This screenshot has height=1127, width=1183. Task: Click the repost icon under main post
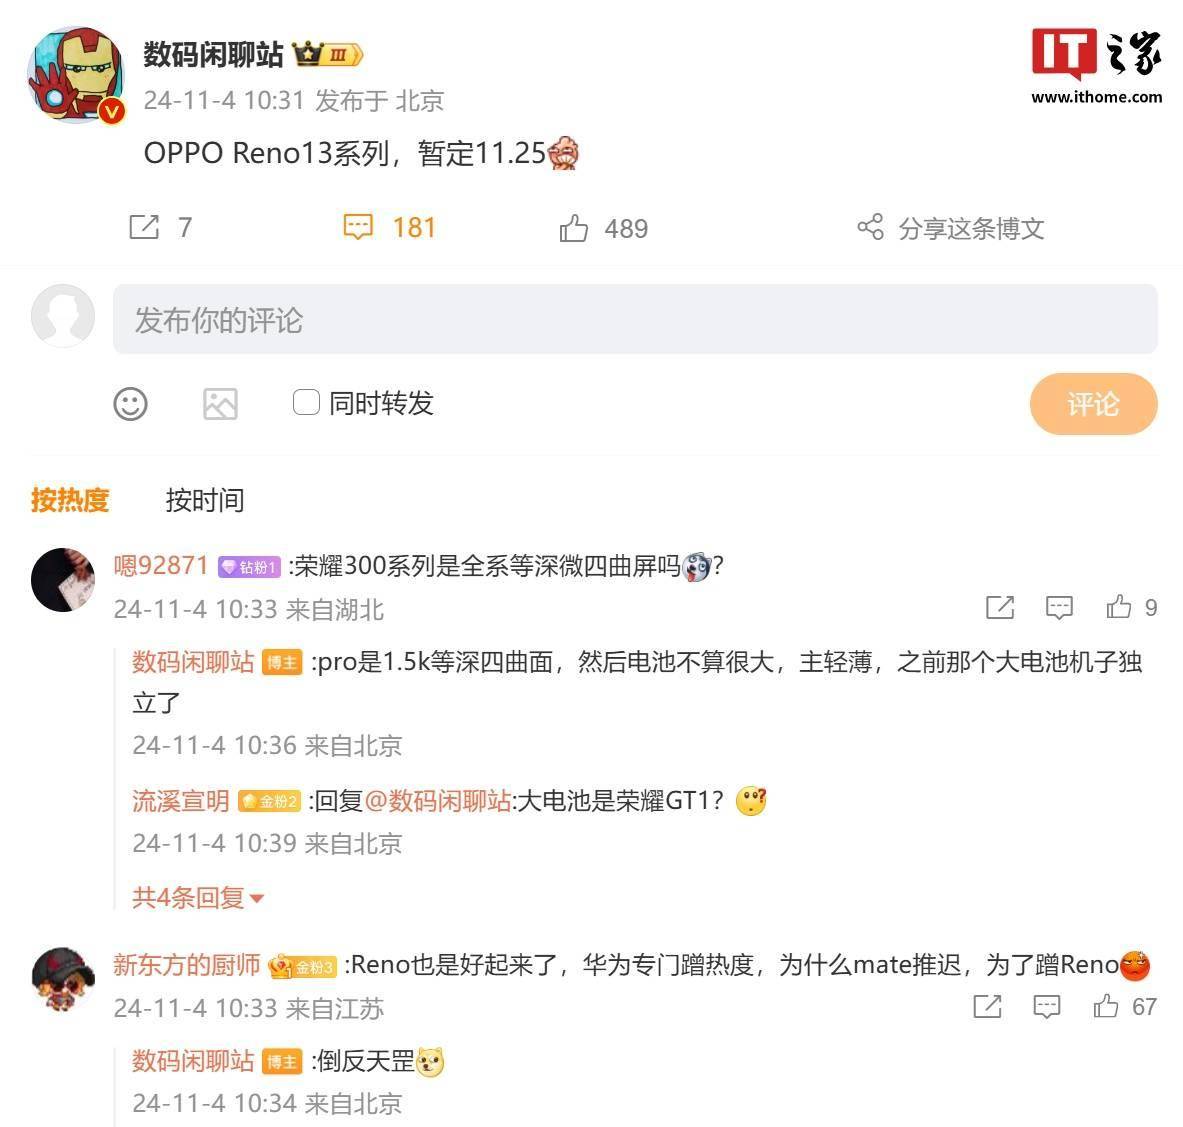144,227
